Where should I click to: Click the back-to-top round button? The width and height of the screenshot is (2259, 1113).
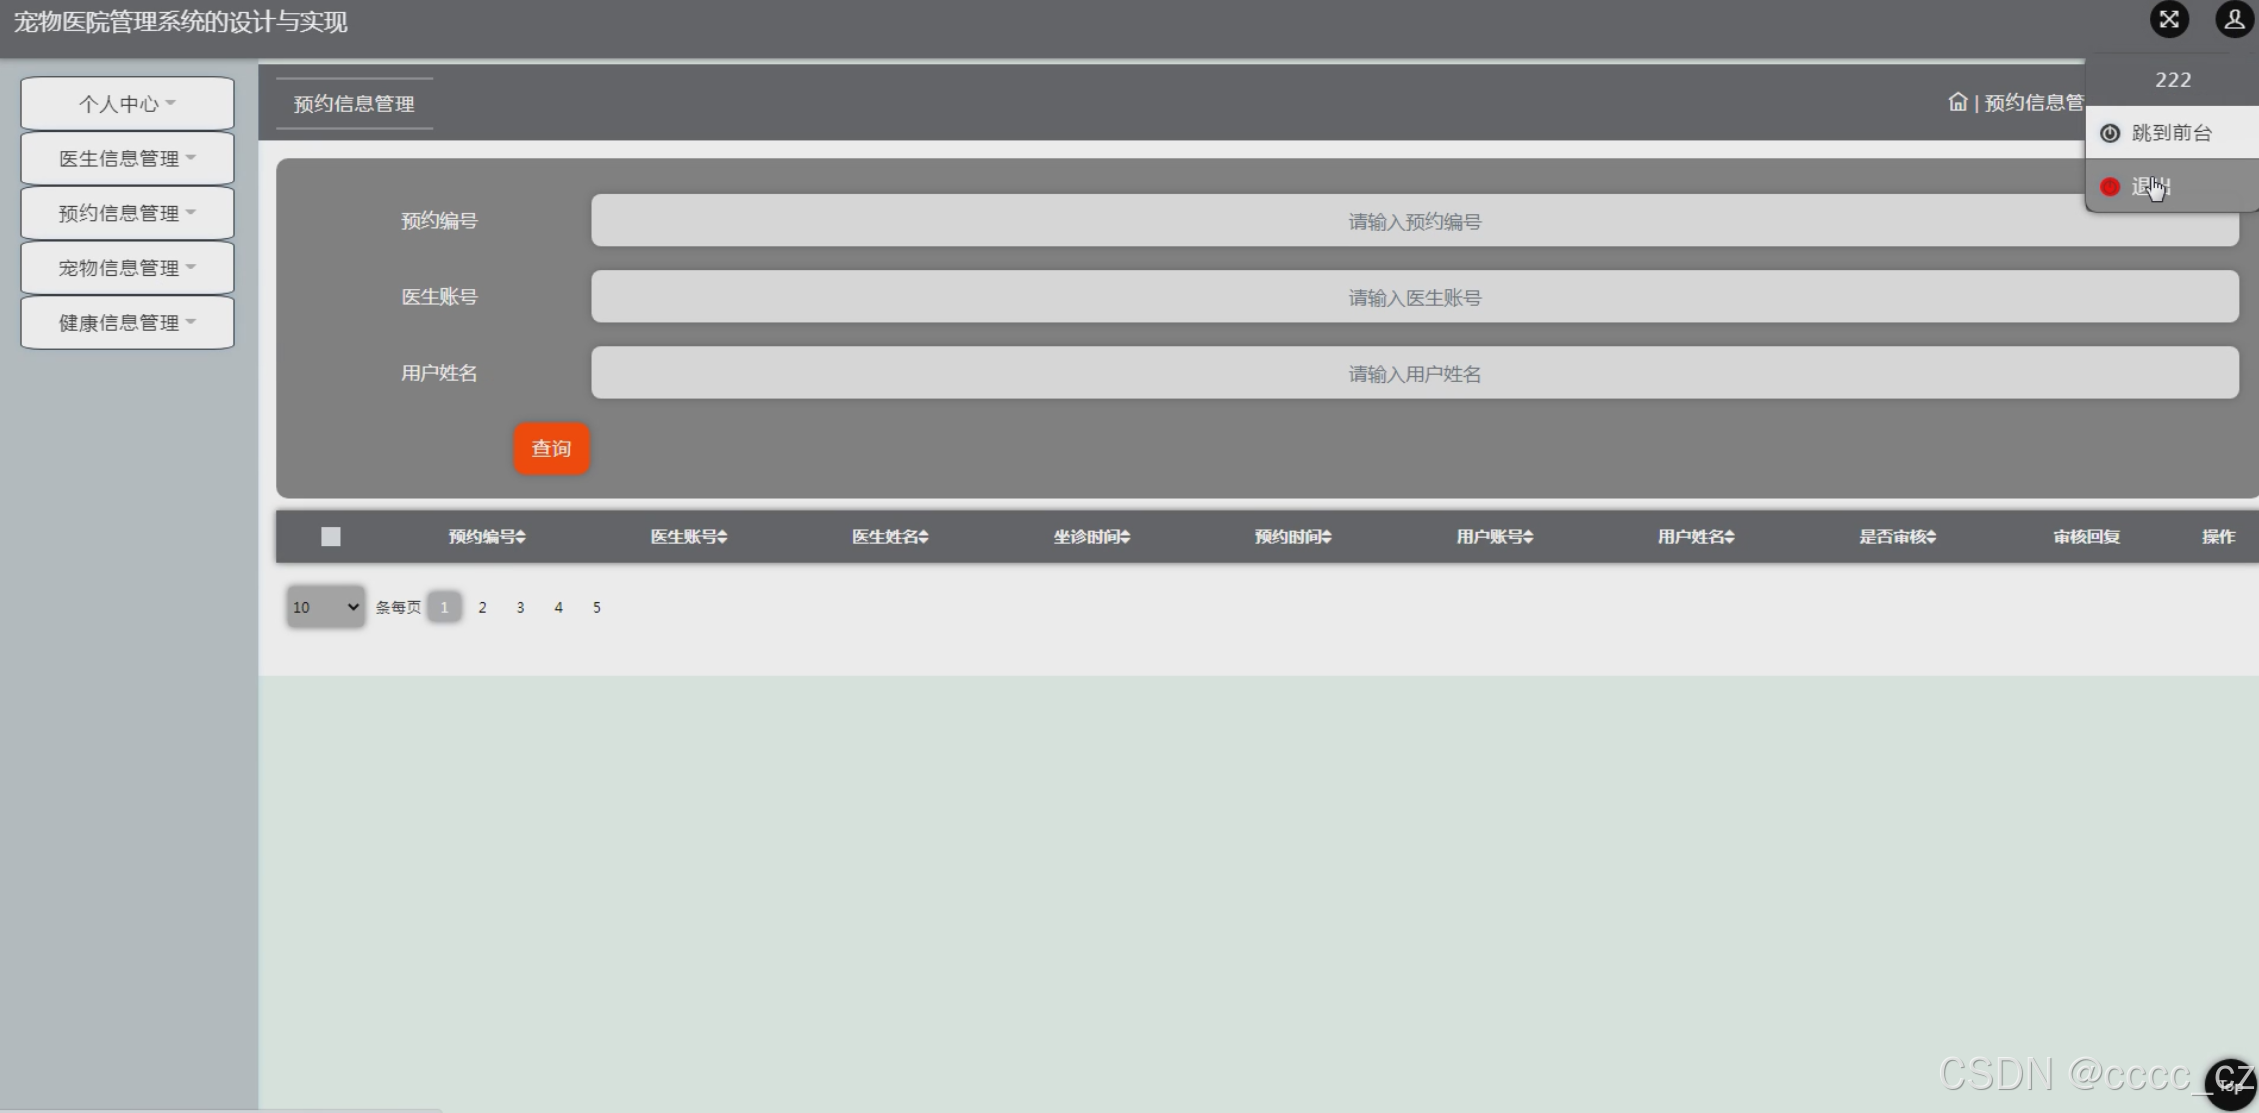click(2230, 1084)
